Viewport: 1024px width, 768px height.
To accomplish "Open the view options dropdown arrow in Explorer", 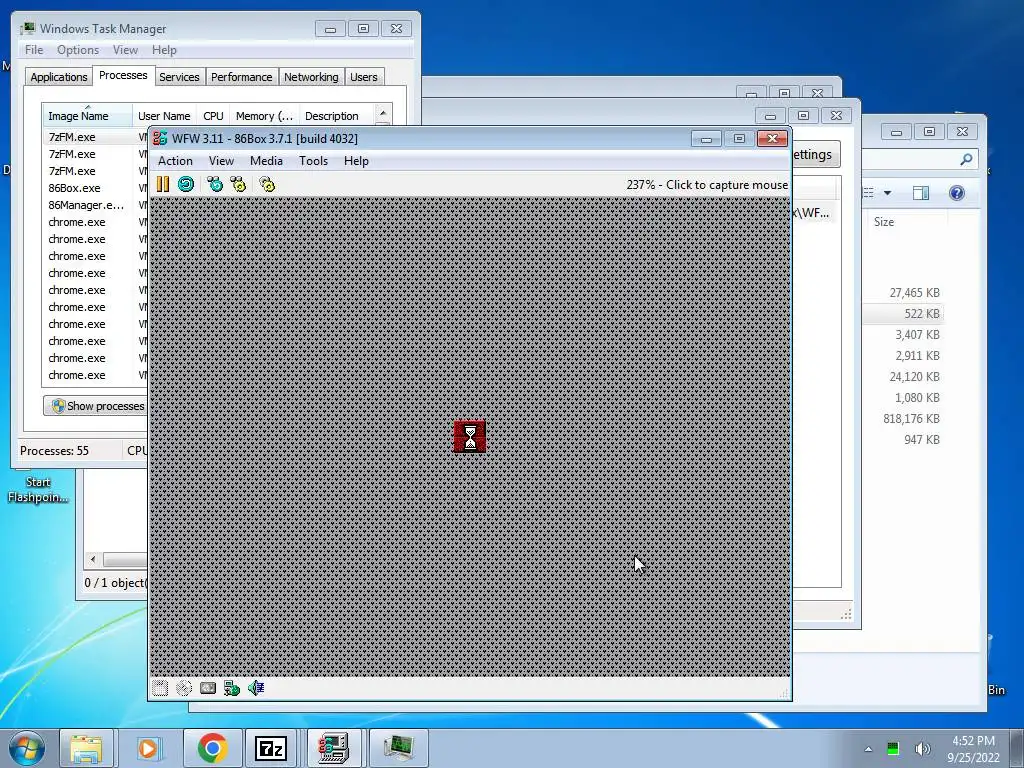I will click(887, 193).
